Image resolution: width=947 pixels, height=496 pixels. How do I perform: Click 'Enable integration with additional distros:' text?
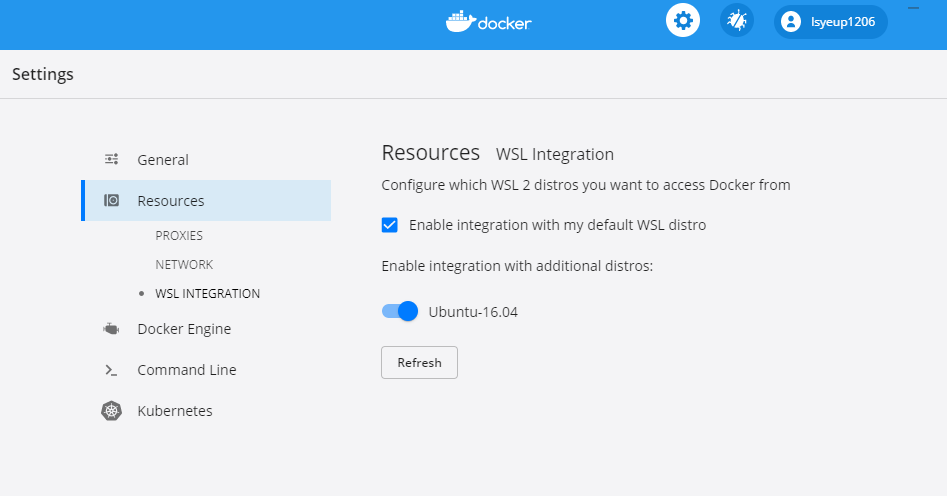tap(517, 266)
